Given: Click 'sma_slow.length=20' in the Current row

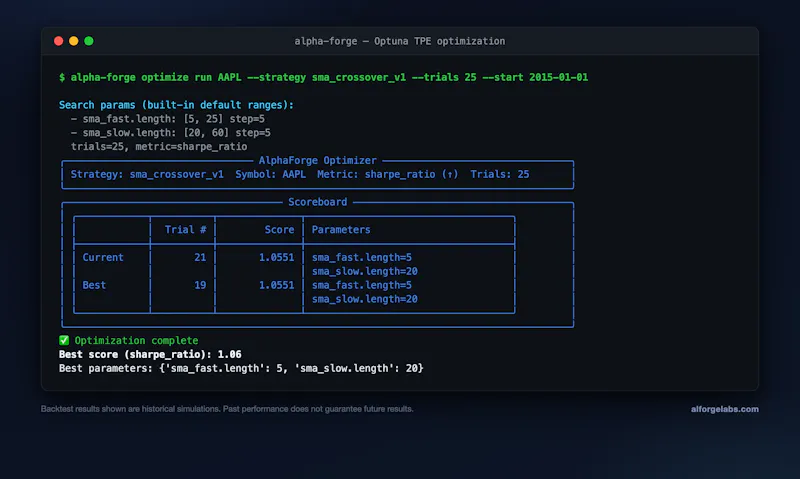Looking at the screenshot, I should (x=364, y=271).
